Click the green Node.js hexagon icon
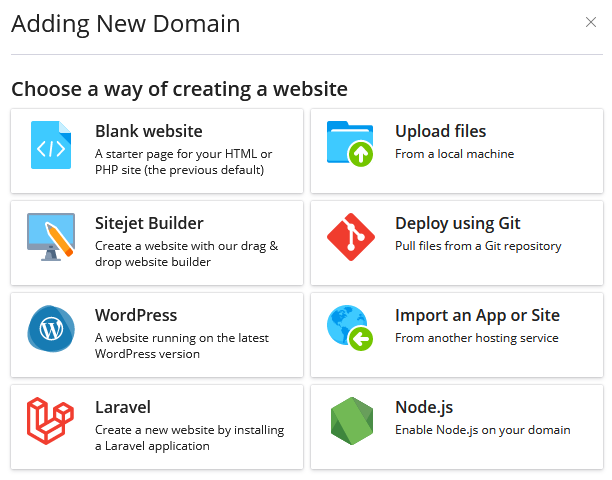612x480 pixels. coord(350,421)
